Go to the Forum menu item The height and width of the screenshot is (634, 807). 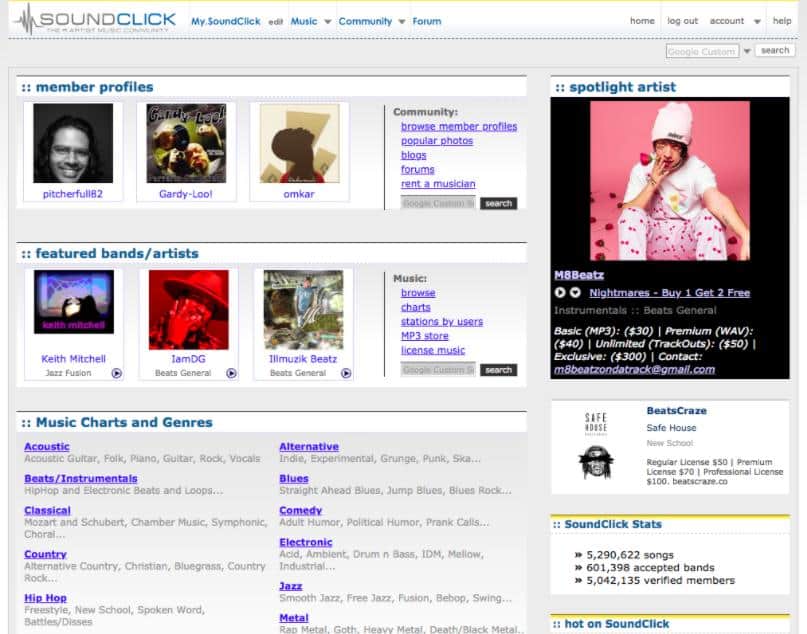[427, 21]
